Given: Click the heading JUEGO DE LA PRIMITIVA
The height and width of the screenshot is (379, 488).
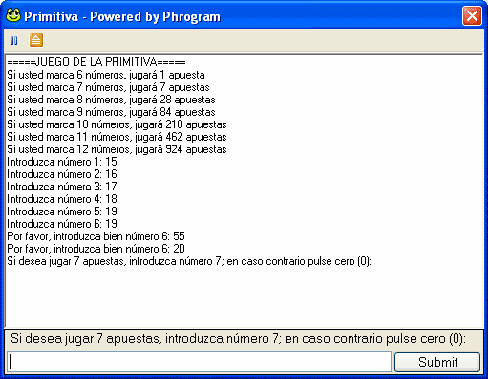Looking at the screenshot, I should (x=96, y=62).
